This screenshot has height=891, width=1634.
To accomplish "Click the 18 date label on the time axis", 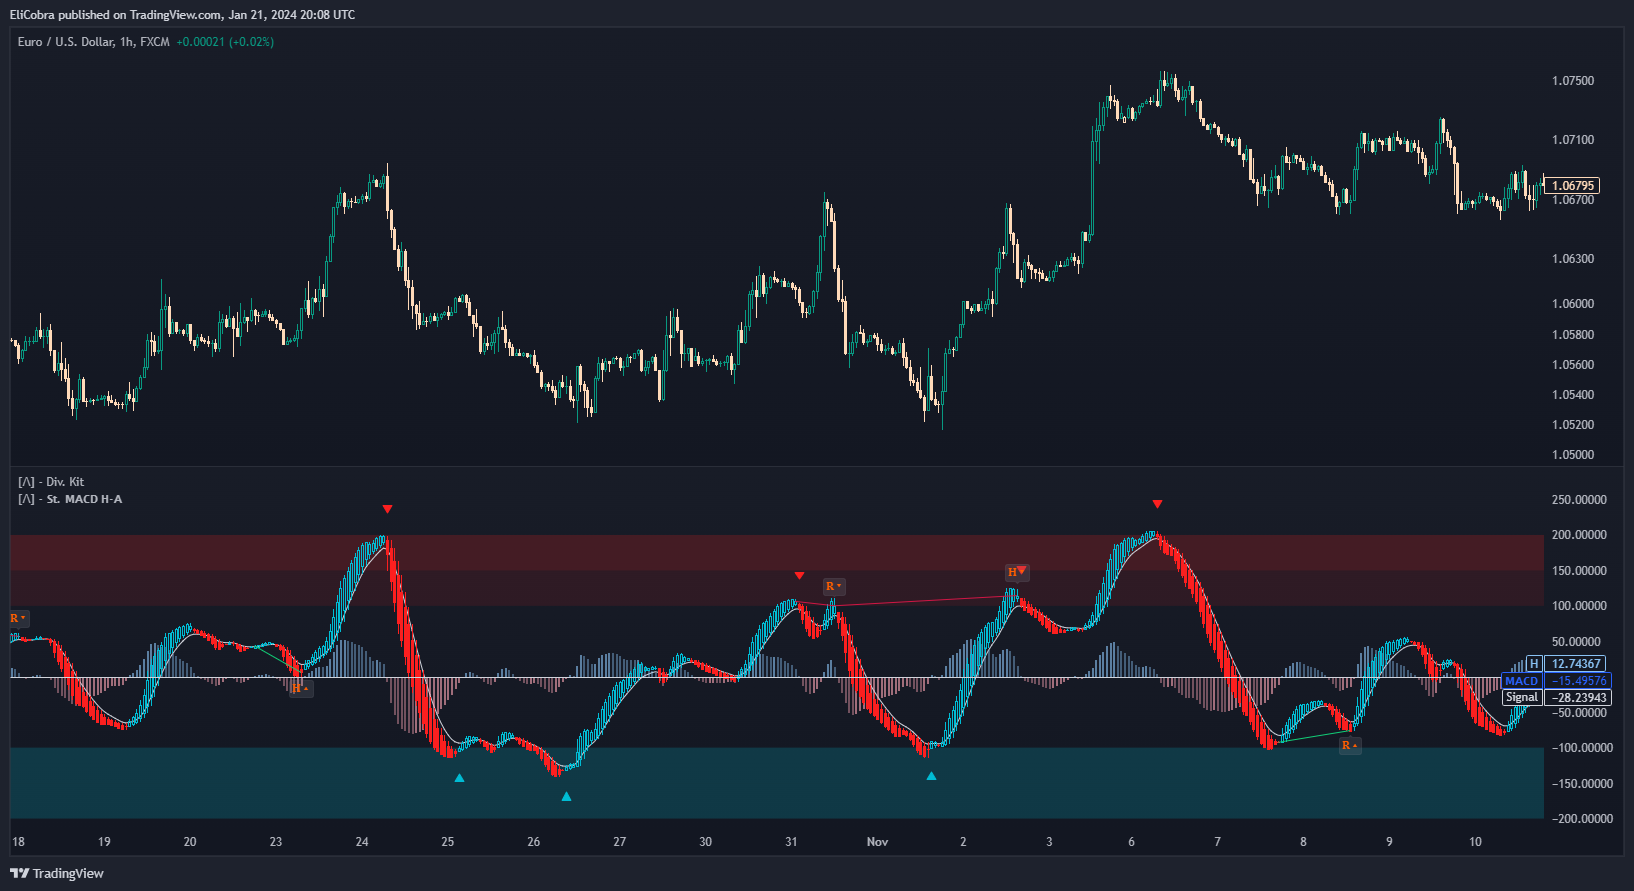I will click(x=18, y=842).
